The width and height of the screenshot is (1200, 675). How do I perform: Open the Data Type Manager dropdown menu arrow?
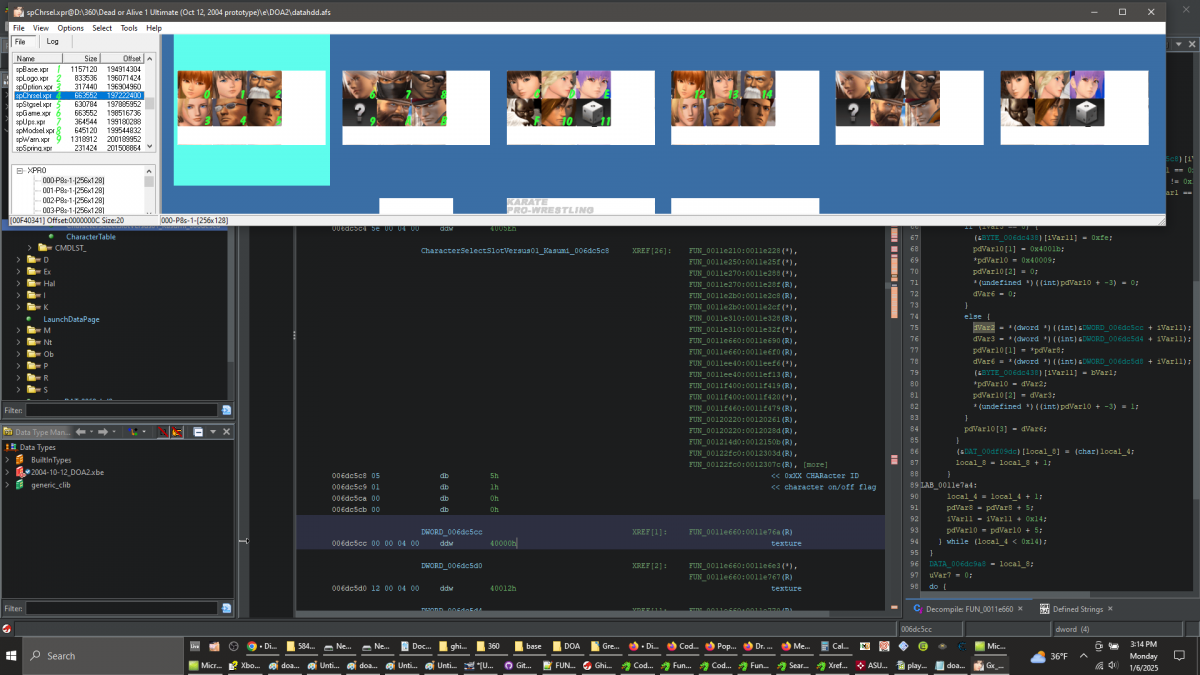[x=213, y=432]
